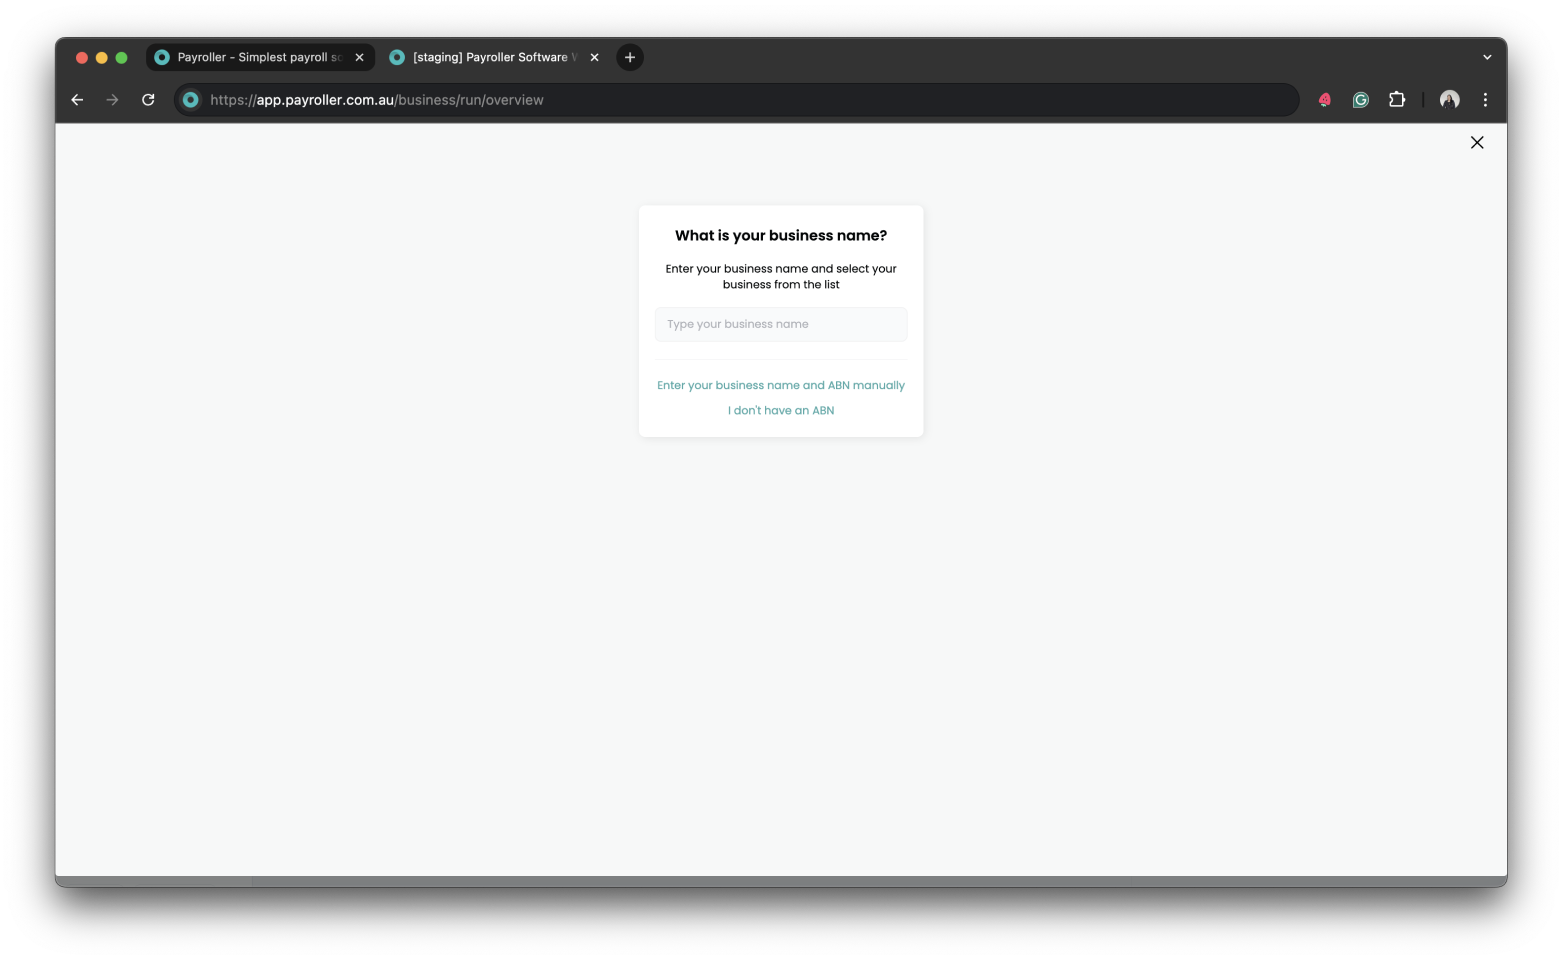Close the staging Payroller tab

(x=594, y=57)
